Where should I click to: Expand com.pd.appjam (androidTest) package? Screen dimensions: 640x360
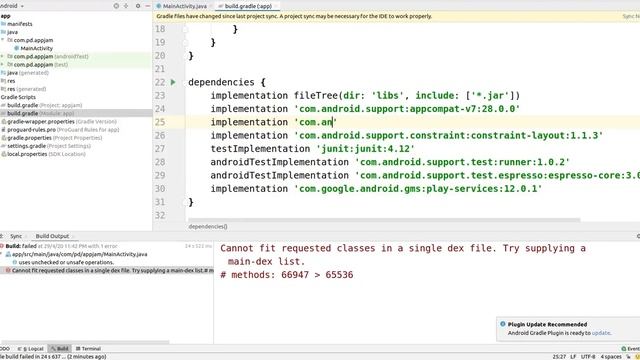point(2,56)
